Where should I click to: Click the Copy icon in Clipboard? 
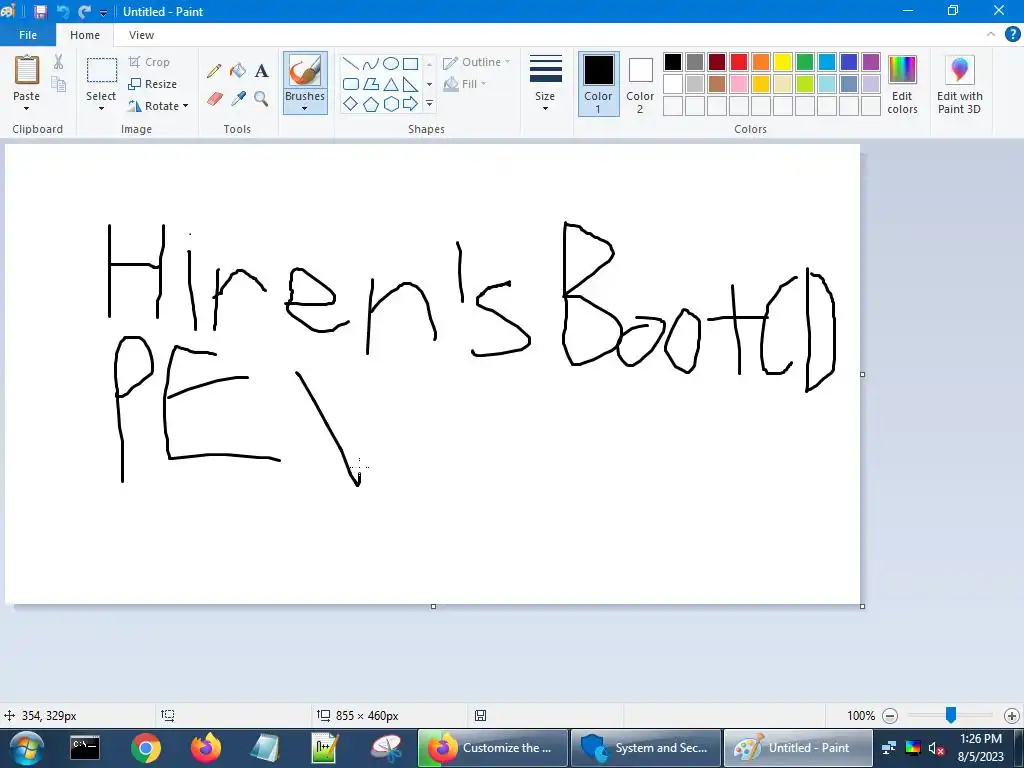coord(58,84)
